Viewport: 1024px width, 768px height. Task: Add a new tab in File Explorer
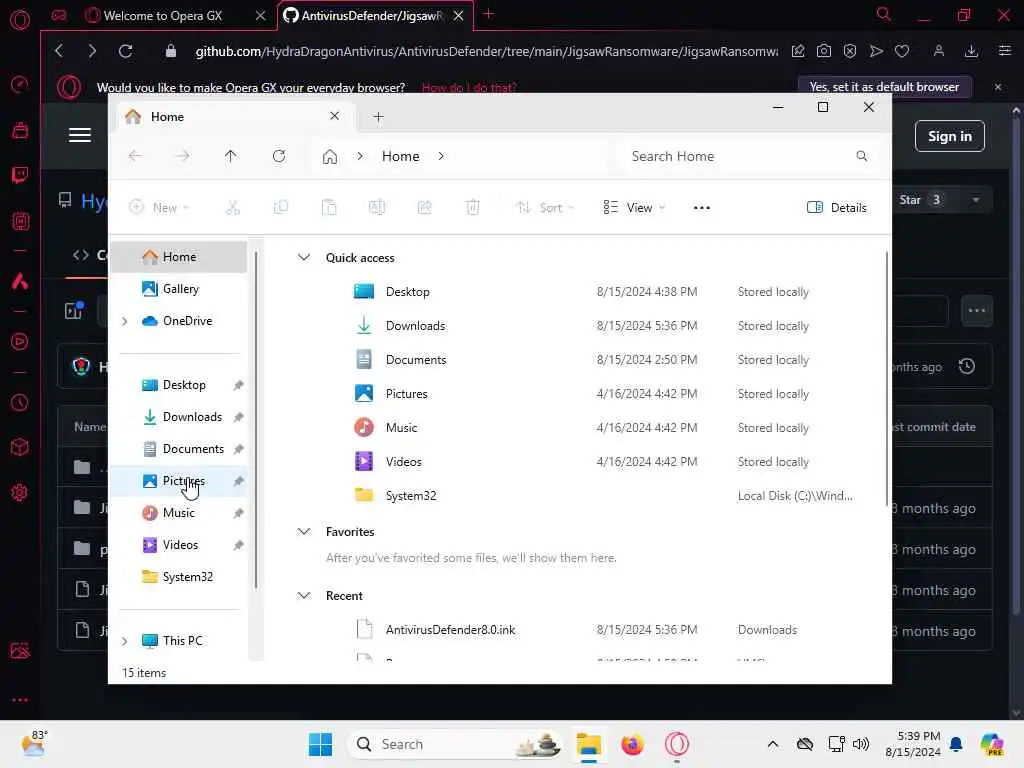[378, 117]
